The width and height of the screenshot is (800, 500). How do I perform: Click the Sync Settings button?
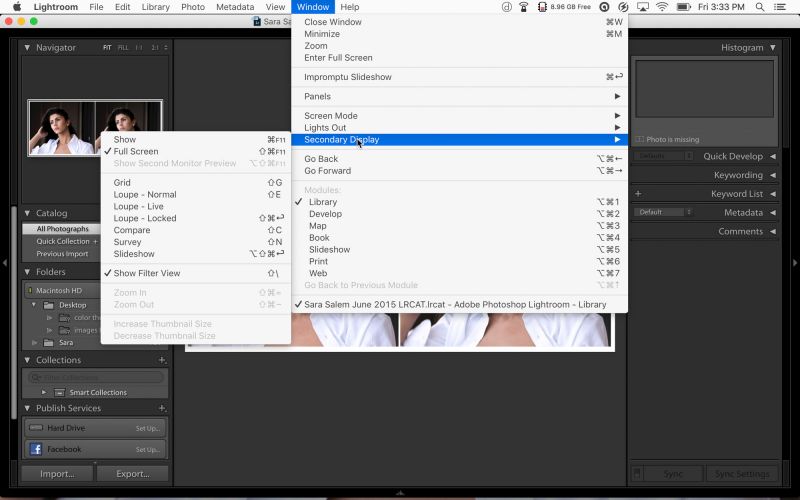(742, 473)
